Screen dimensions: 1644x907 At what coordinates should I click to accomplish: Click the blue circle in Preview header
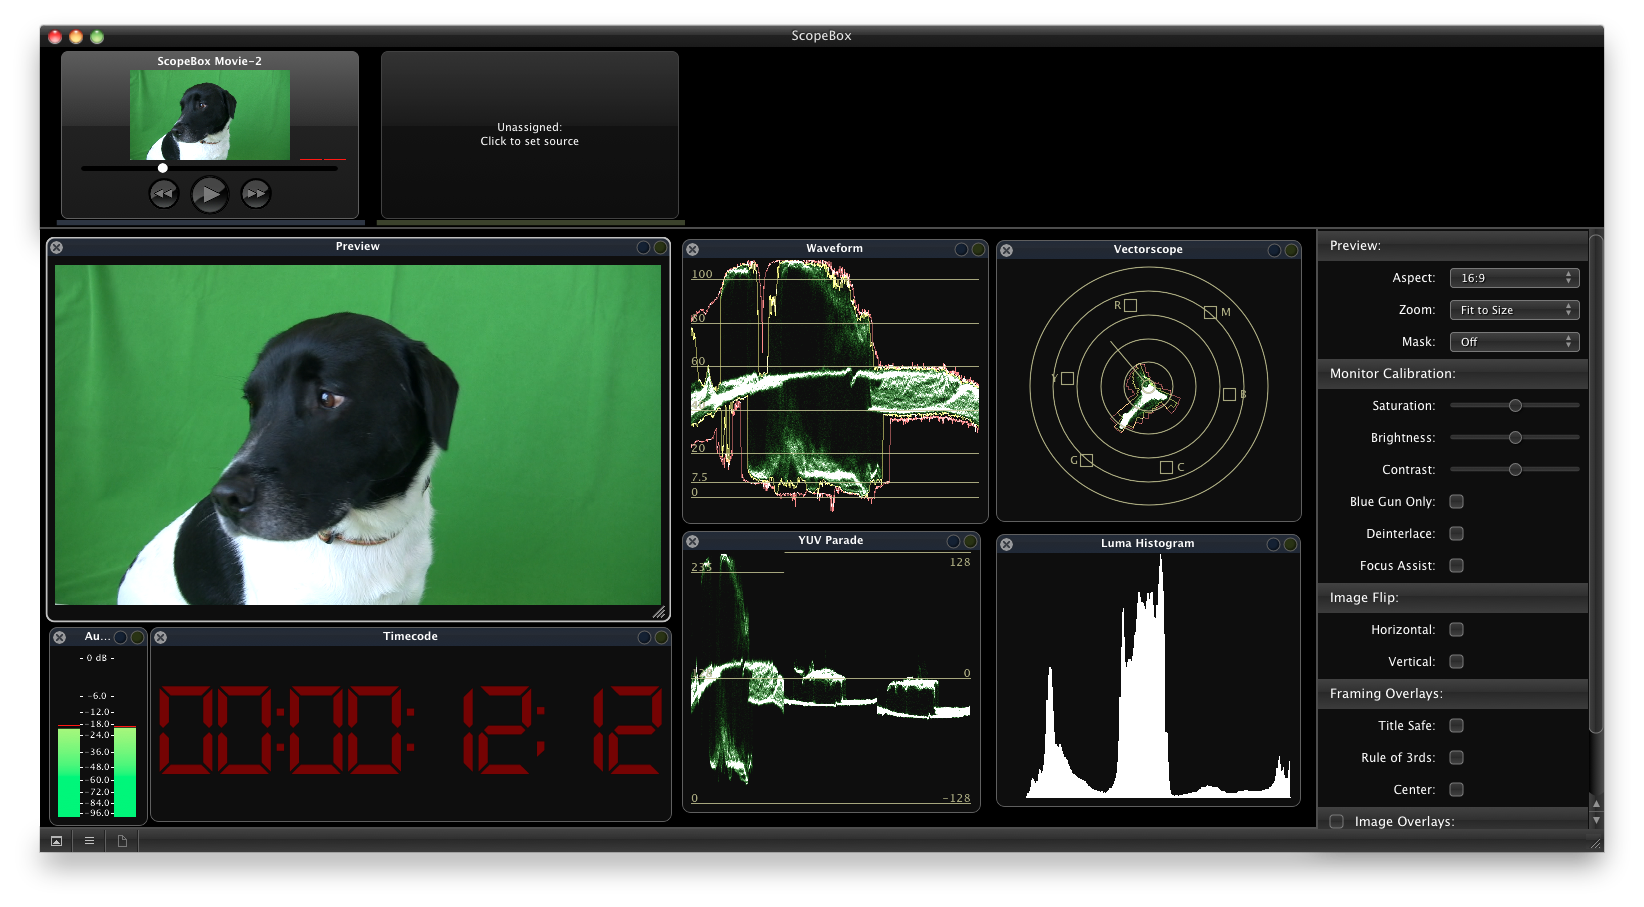tap(644, 247)
